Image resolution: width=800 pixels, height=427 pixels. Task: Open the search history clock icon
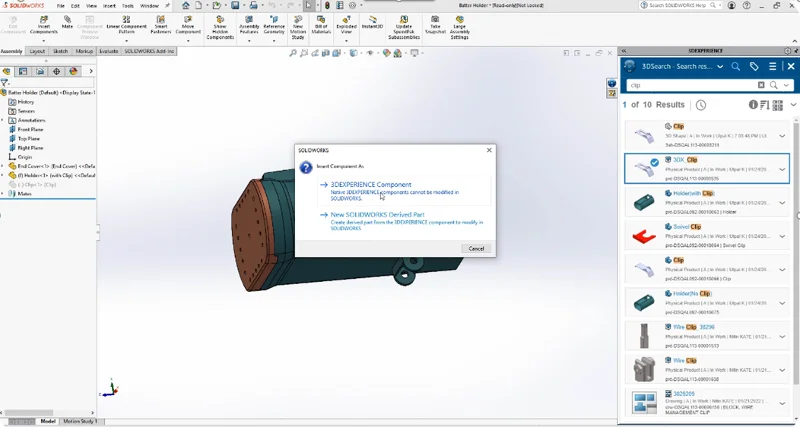pos(701,105)
